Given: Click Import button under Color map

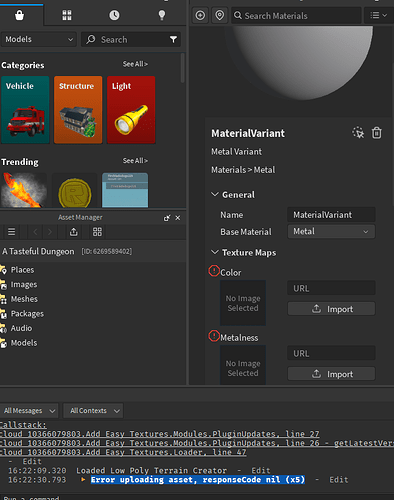Looking at the screenshot, I should point(331,309).
